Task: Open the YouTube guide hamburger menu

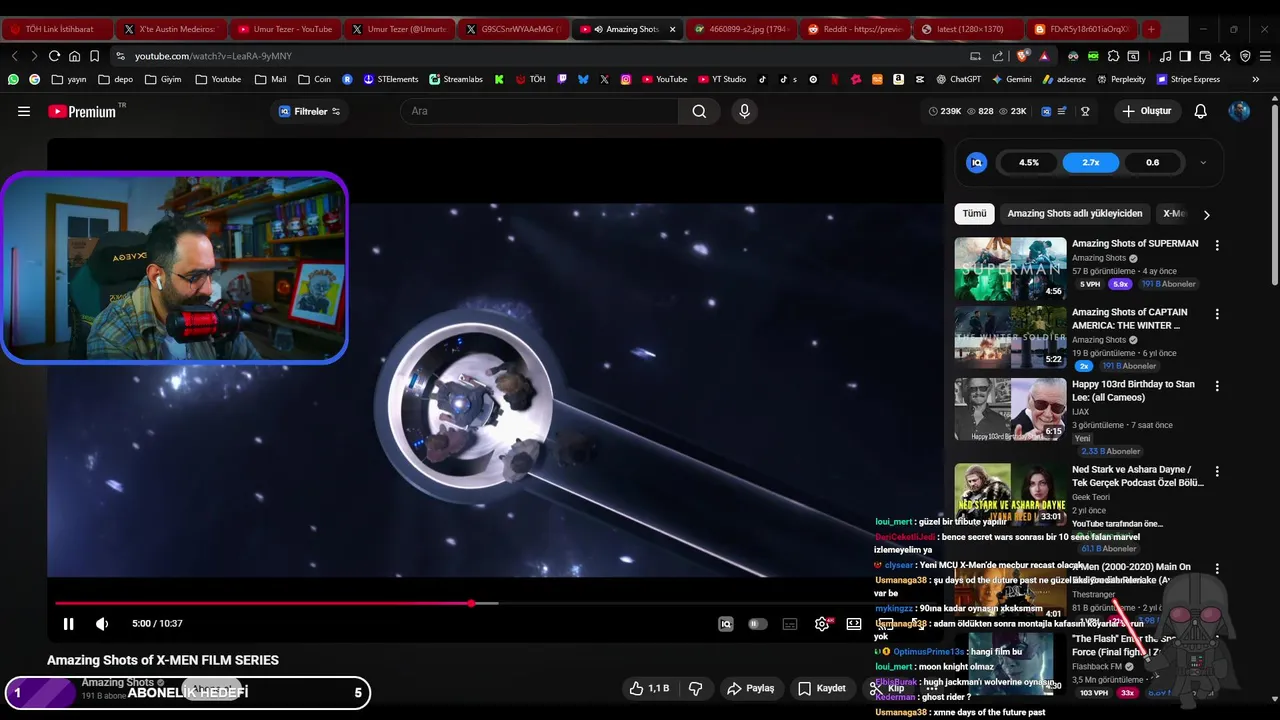Action: tap(24, 111)
